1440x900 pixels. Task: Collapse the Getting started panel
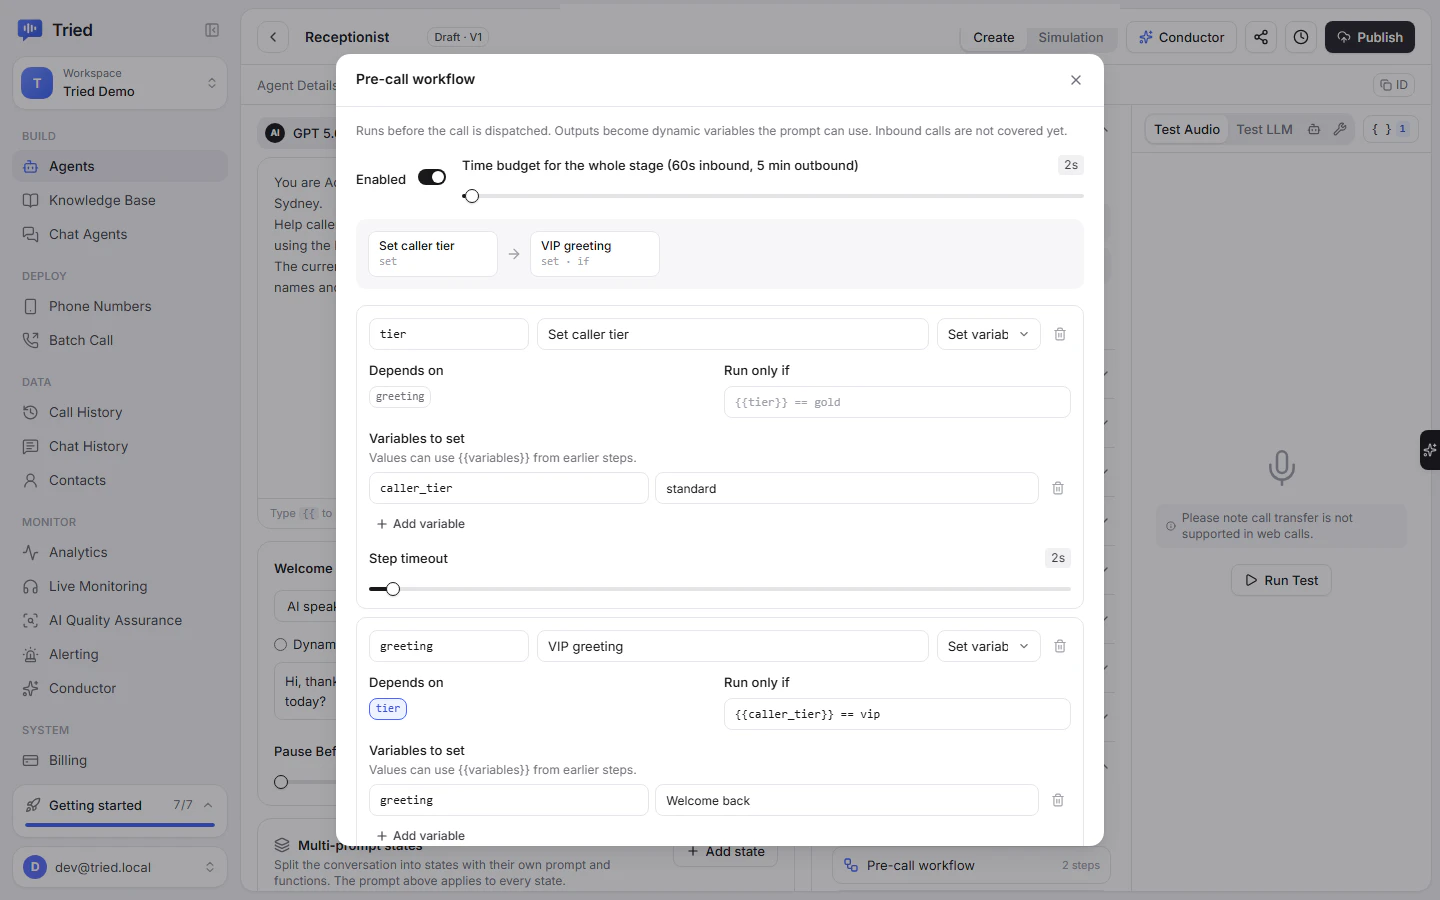[208, 805]
